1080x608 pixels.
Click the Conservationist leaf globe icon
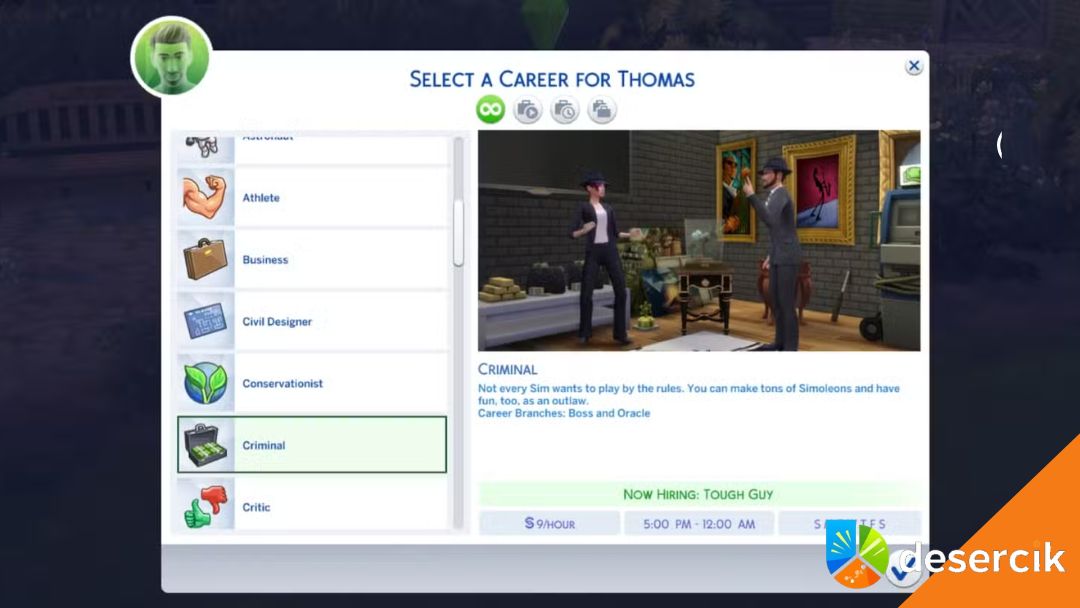206,384
